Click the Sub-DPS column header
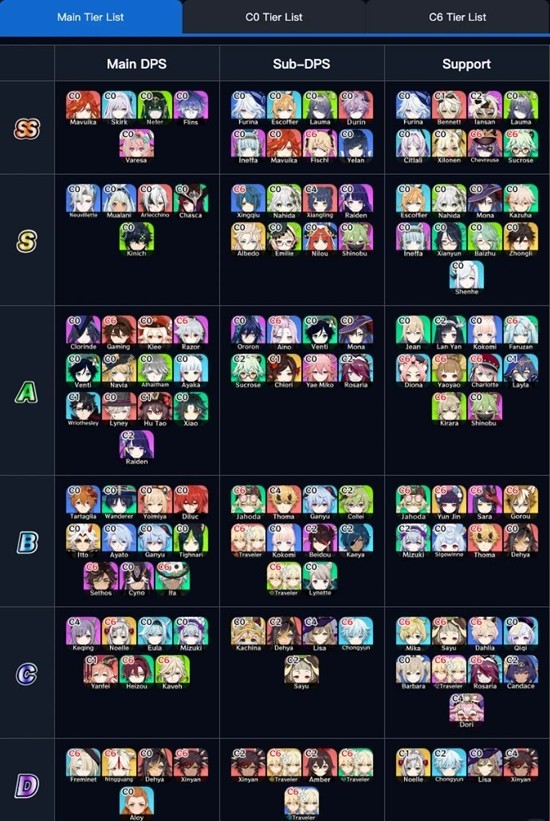 302,64
